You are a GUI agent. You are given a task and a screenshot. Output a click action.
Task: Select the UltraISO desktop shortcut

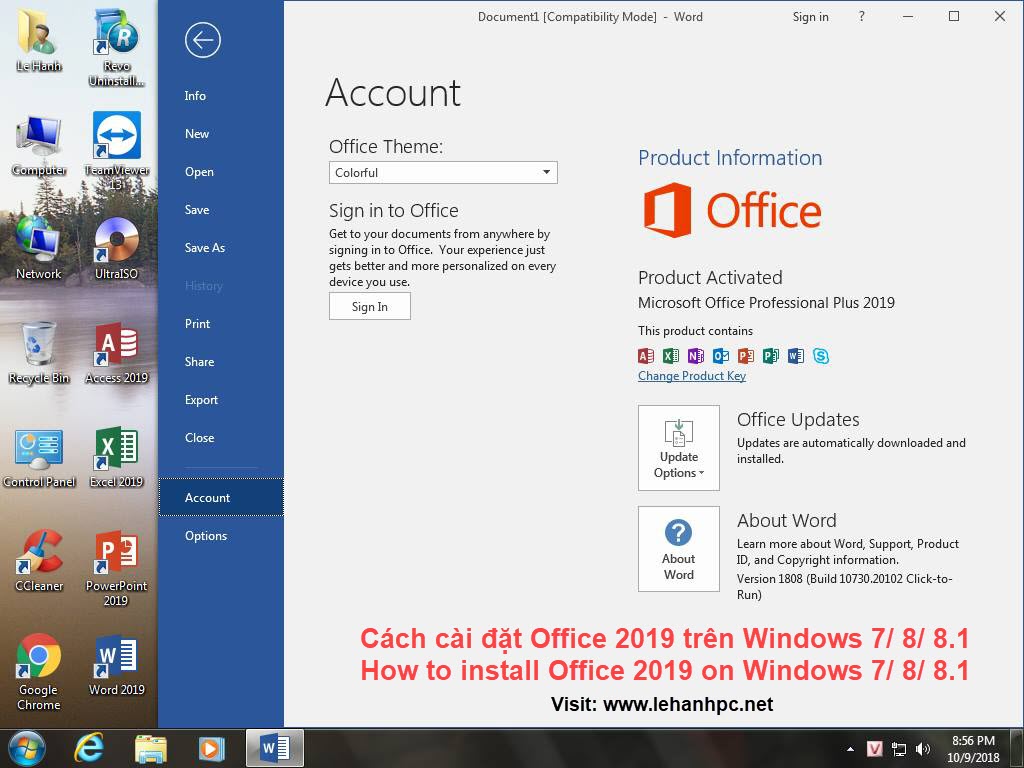116,248
